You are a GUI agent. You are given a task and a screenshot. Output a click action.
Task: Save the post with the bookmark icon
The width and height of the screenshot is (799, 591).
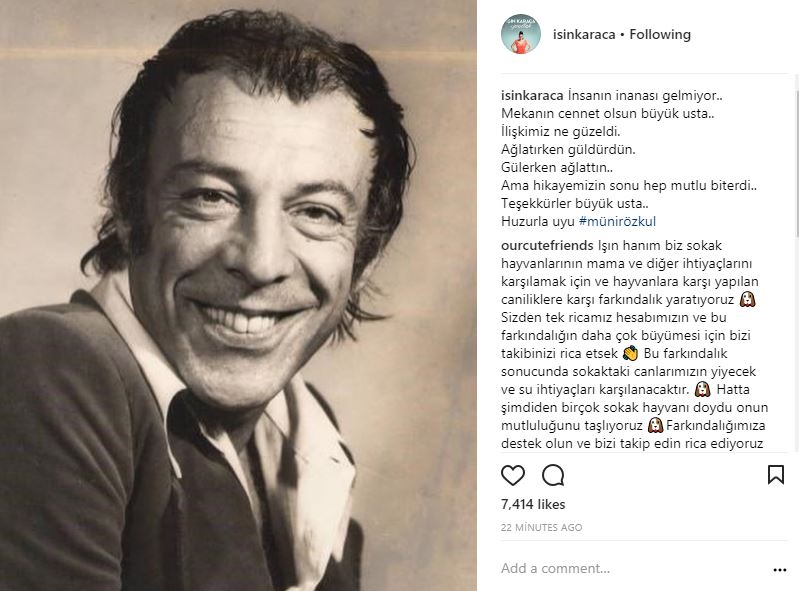coord(775,474)
